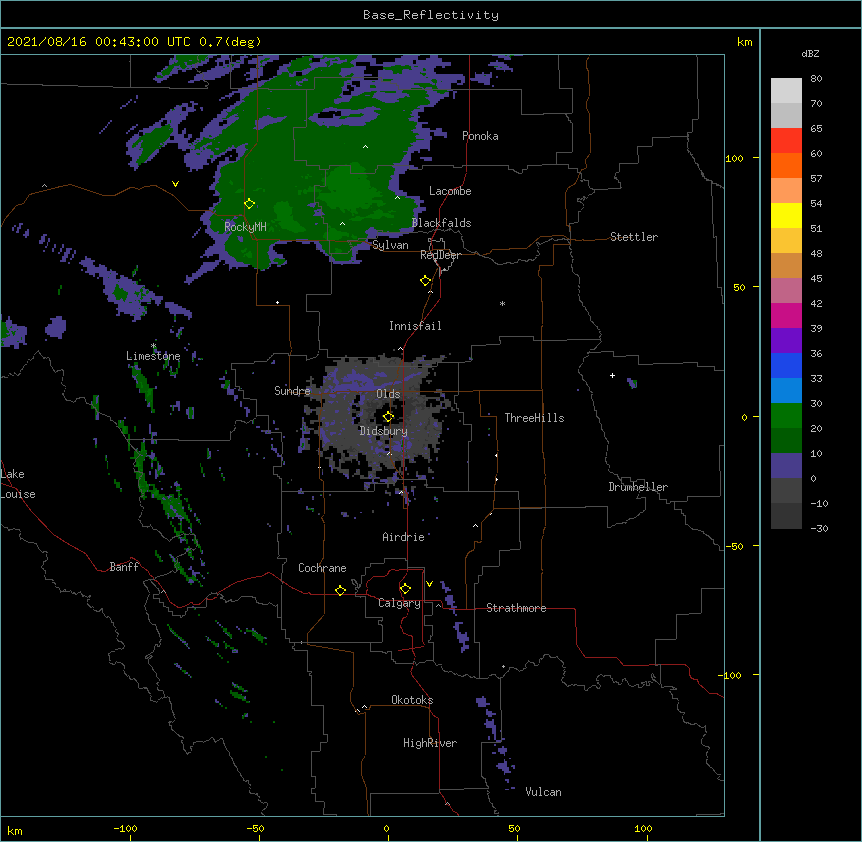The width and height of the screenshot is (862, 842).
Task: Click the Lacombe city label
Action: tap(450, 191)
